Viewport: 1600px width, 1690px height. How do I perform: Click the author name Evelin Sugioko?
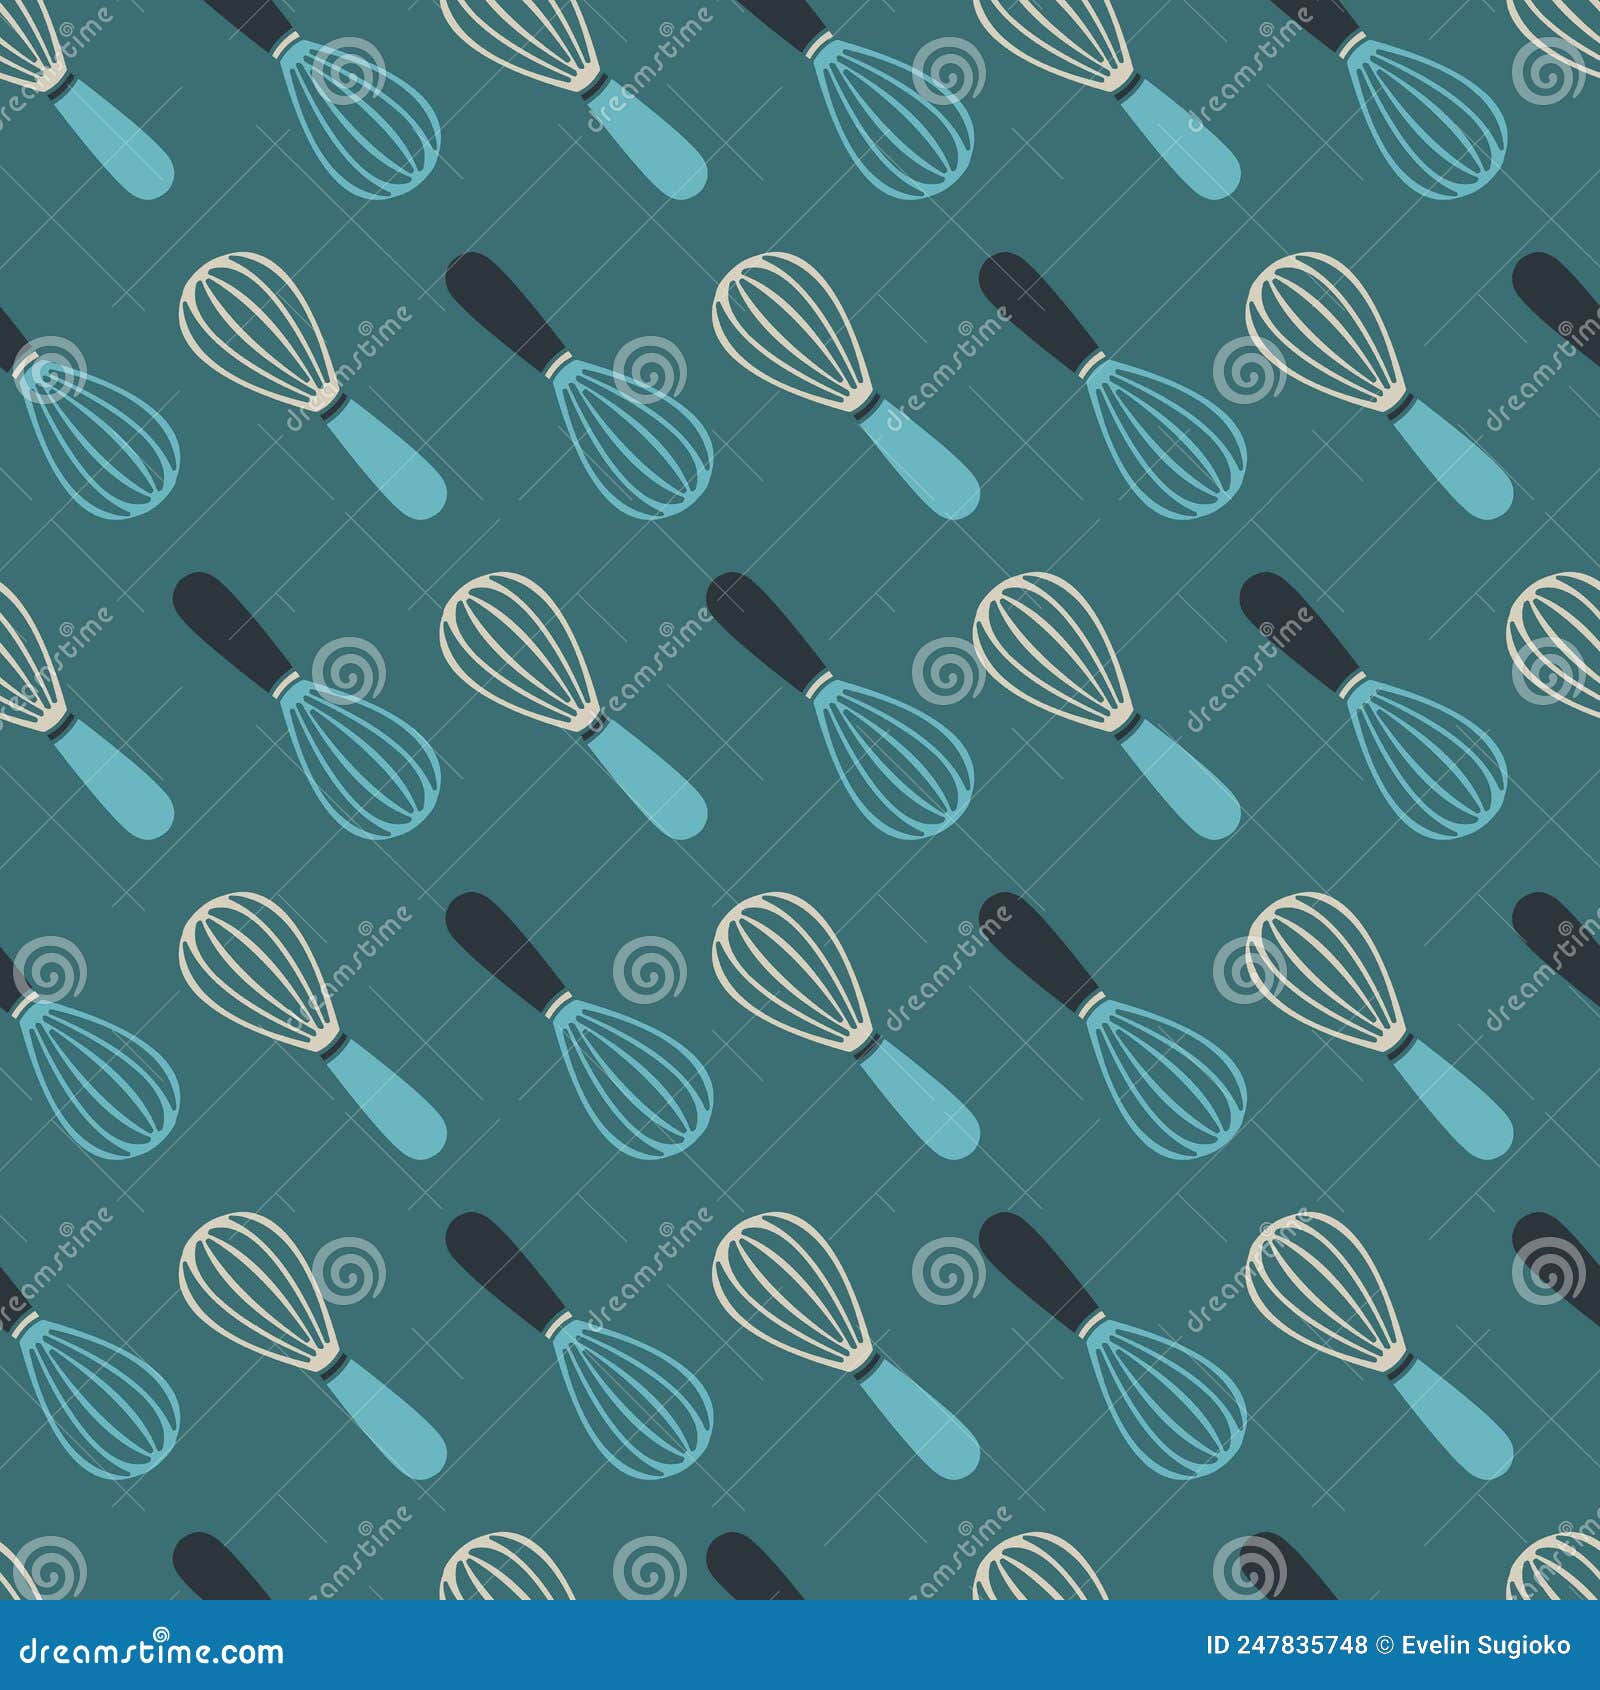1484,1648
